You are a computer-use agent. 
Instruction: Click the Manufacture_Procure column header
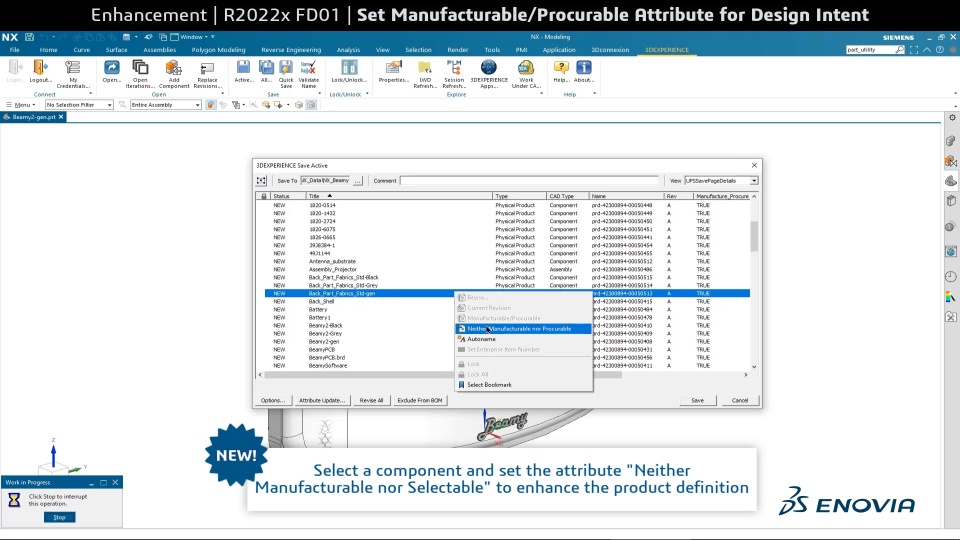click(x=722, y=196)
